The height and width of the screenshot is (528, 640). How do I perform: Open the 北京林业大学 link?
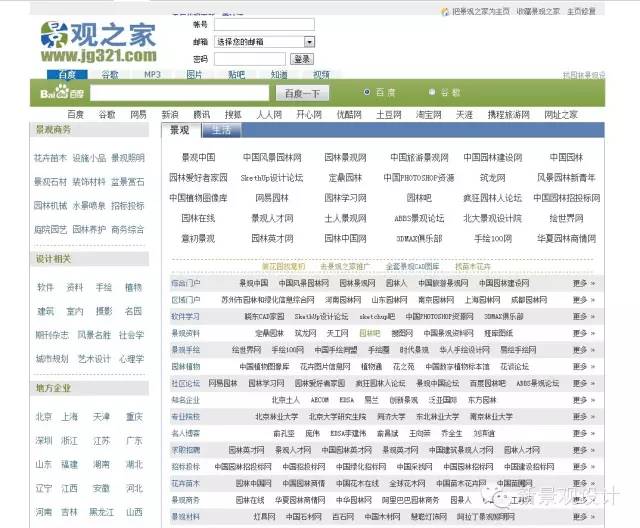click(x=277, y=417)
